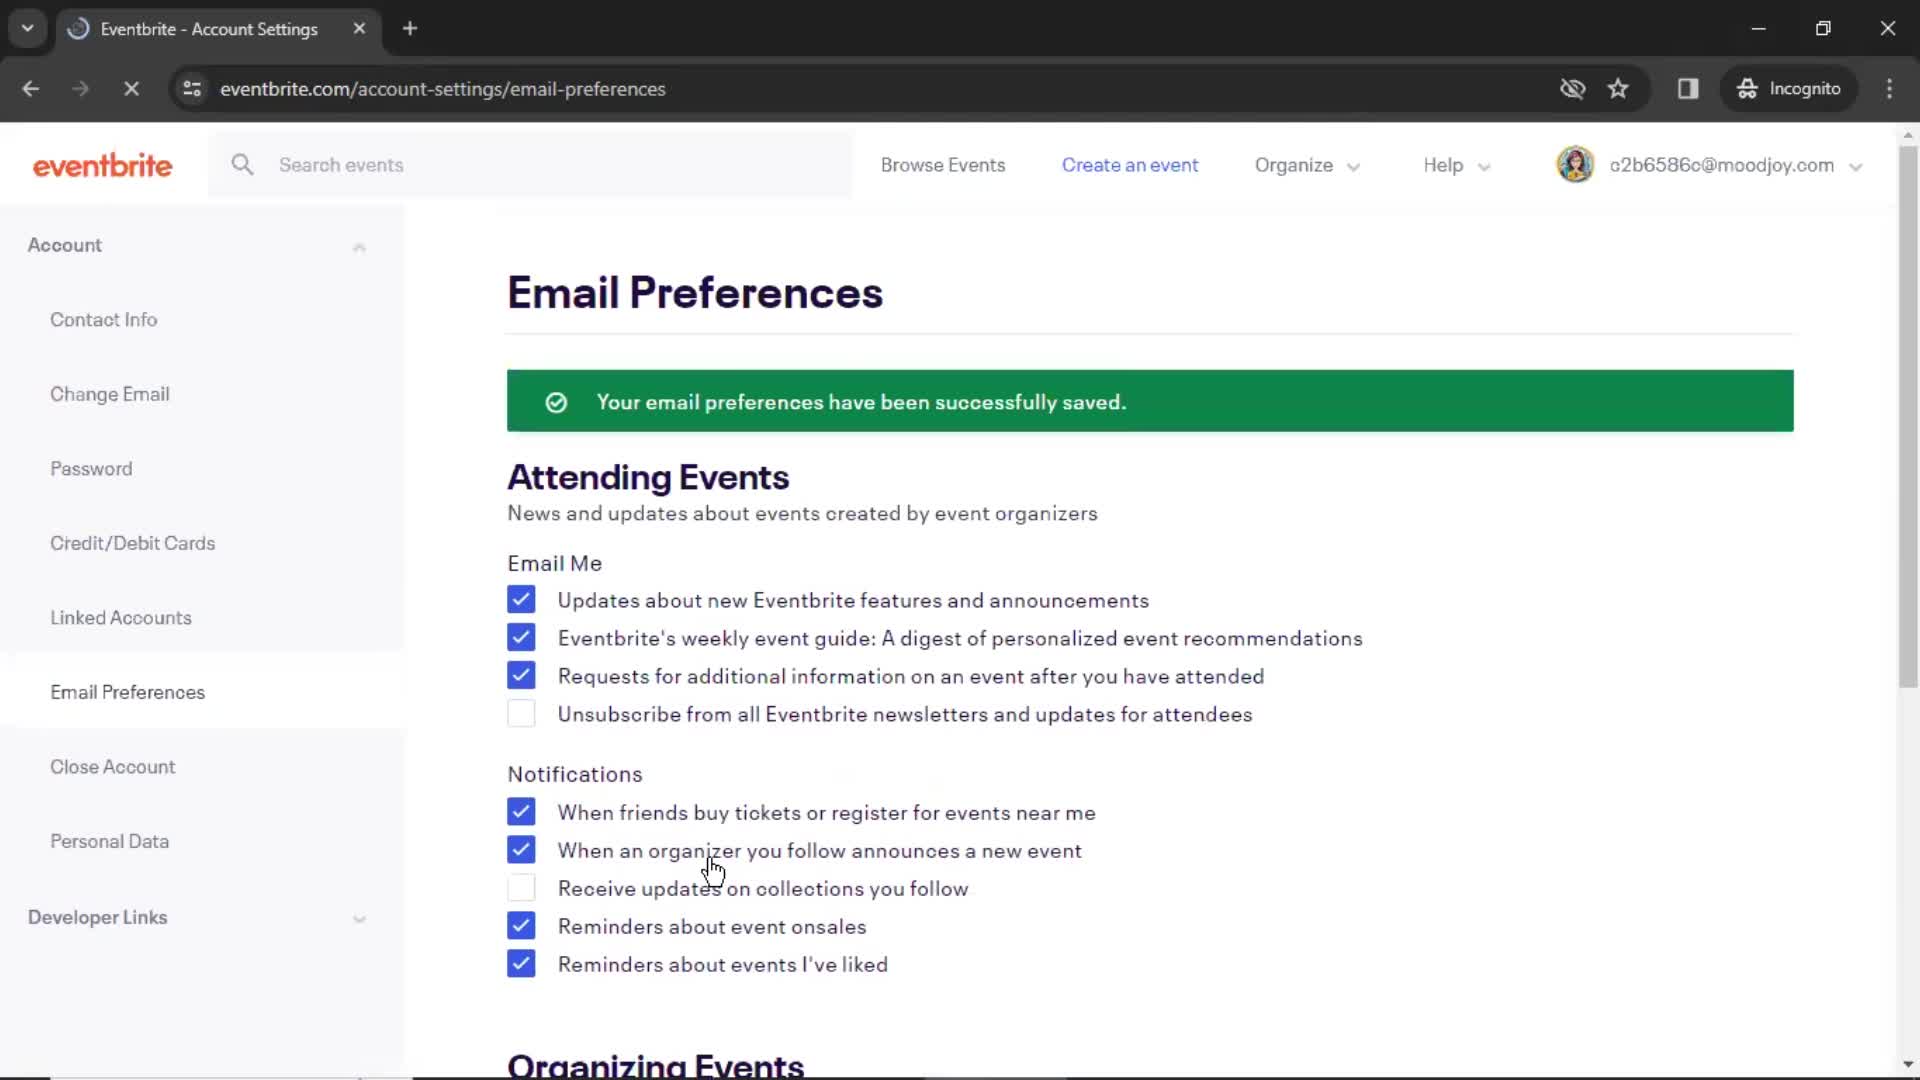Open the Help dropdown menu
Image resolution: width=1920 pixels, height=1080 pixels.
pyautogui.click(x=1456, y=166)
